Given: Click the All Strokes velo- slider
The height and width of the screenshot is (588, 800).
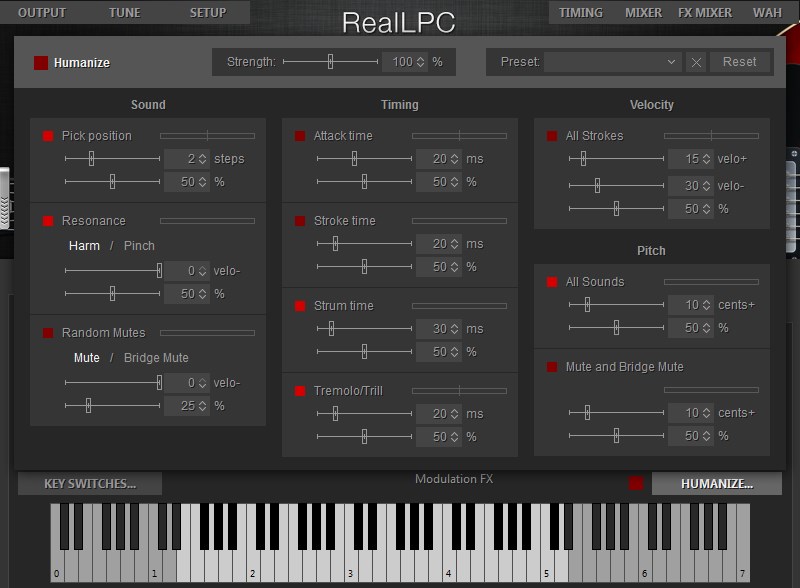Looking at the screenshot, I should click(616, 185).
